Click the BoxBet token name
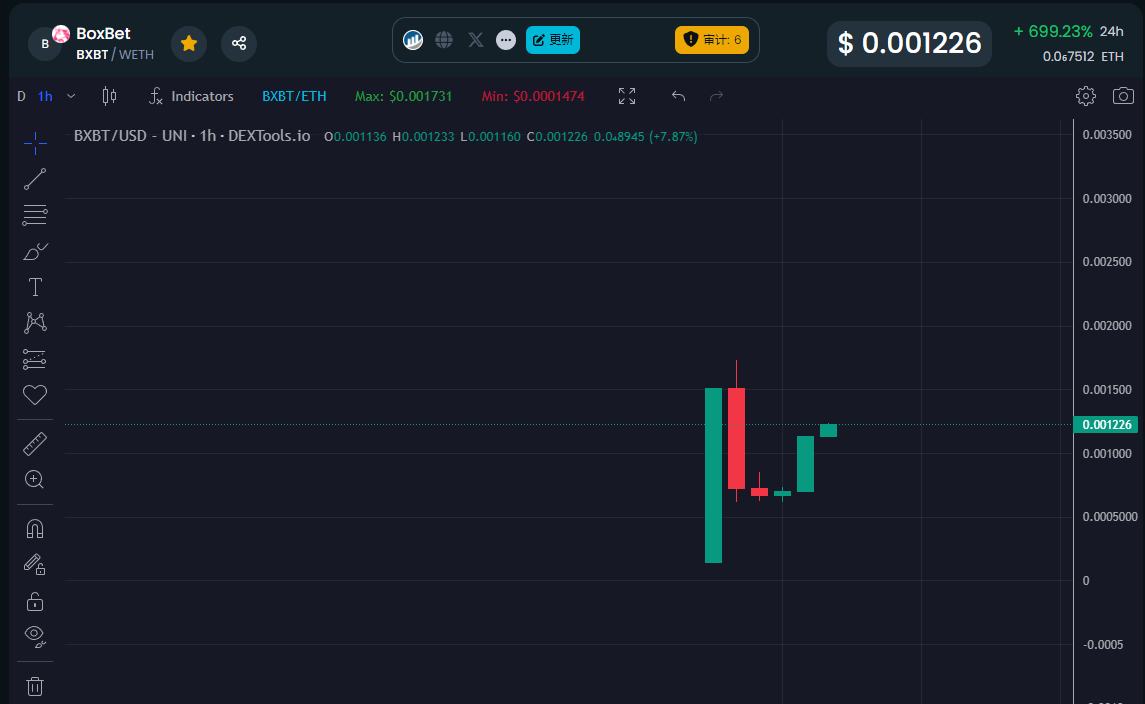Image resolution: width=1145 pixels, height=704 pixels. click(103, 34)
